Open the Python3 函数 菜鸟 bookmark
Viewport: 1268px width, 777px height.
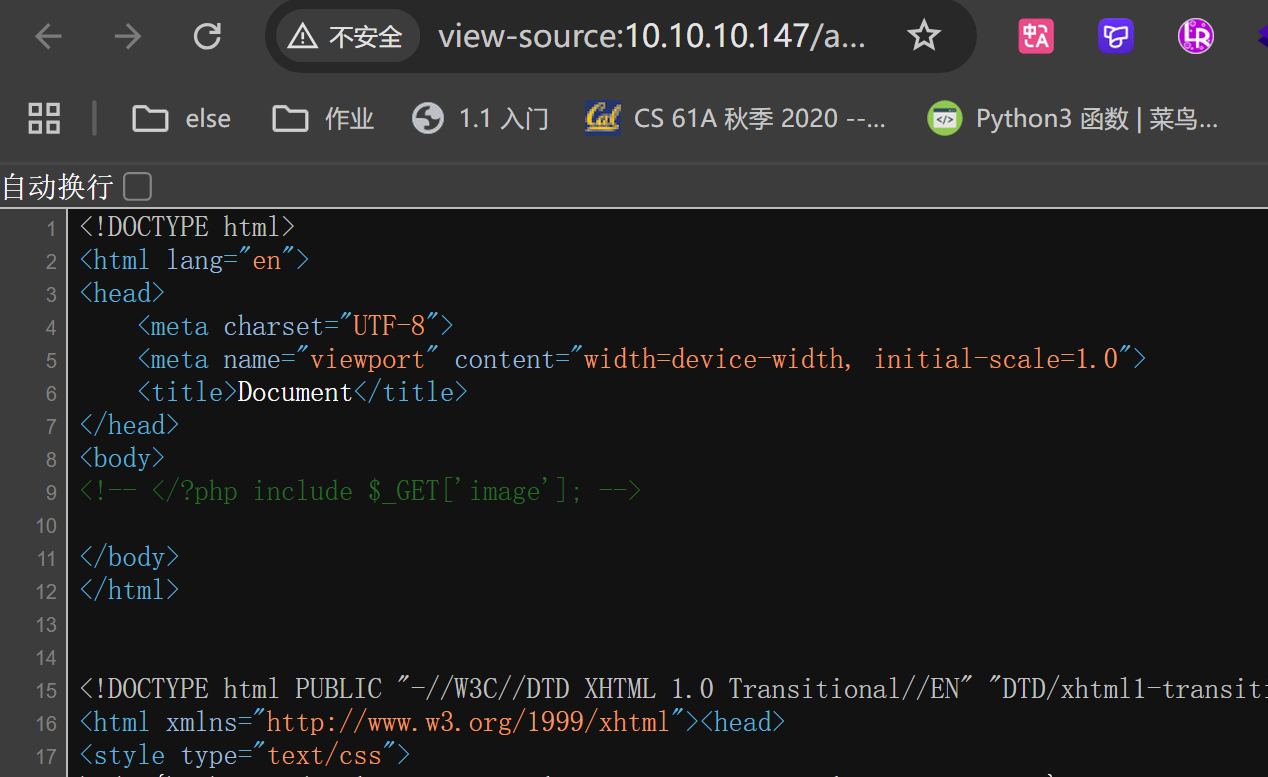pos(1073,119)
